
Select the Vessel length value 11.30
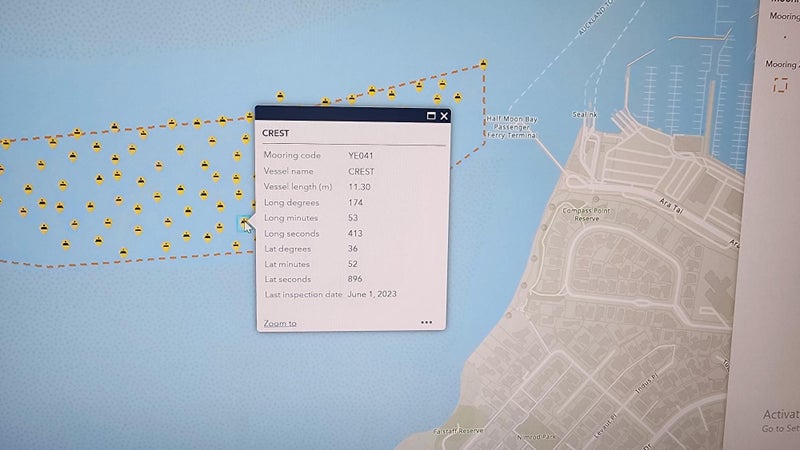pyautogui.click(x=360, y=187)
